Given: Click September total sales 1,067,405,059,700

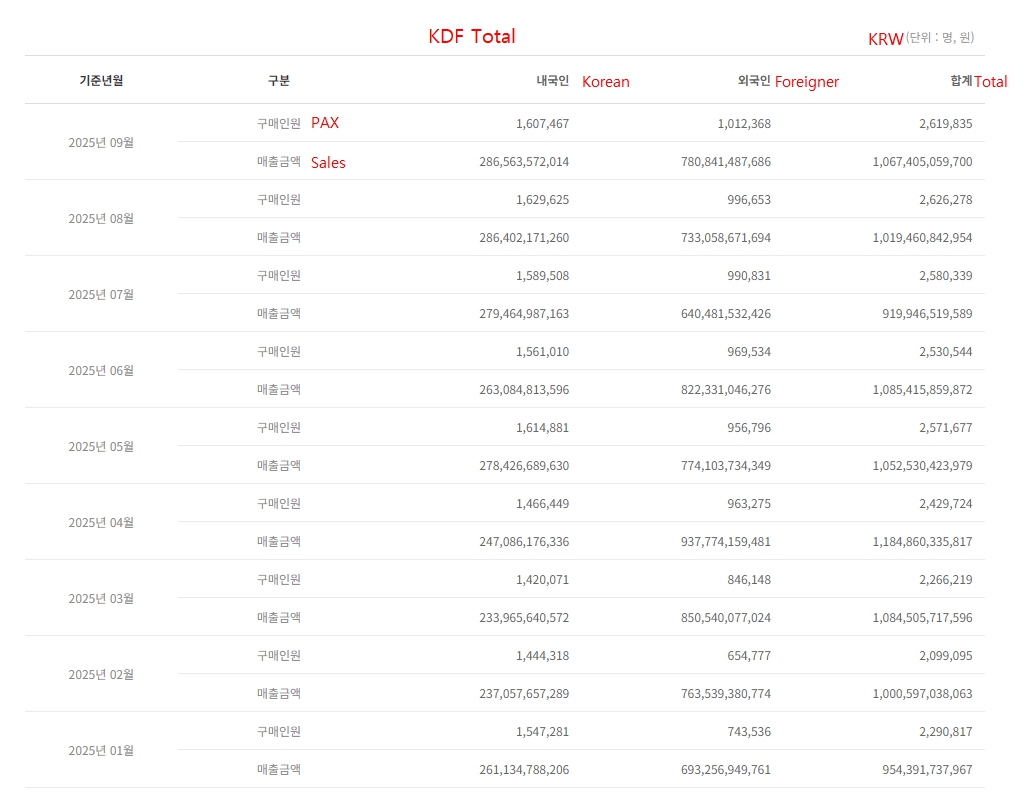Looking at the screenshot, I should pyautogui.click(x=922, y=162).
